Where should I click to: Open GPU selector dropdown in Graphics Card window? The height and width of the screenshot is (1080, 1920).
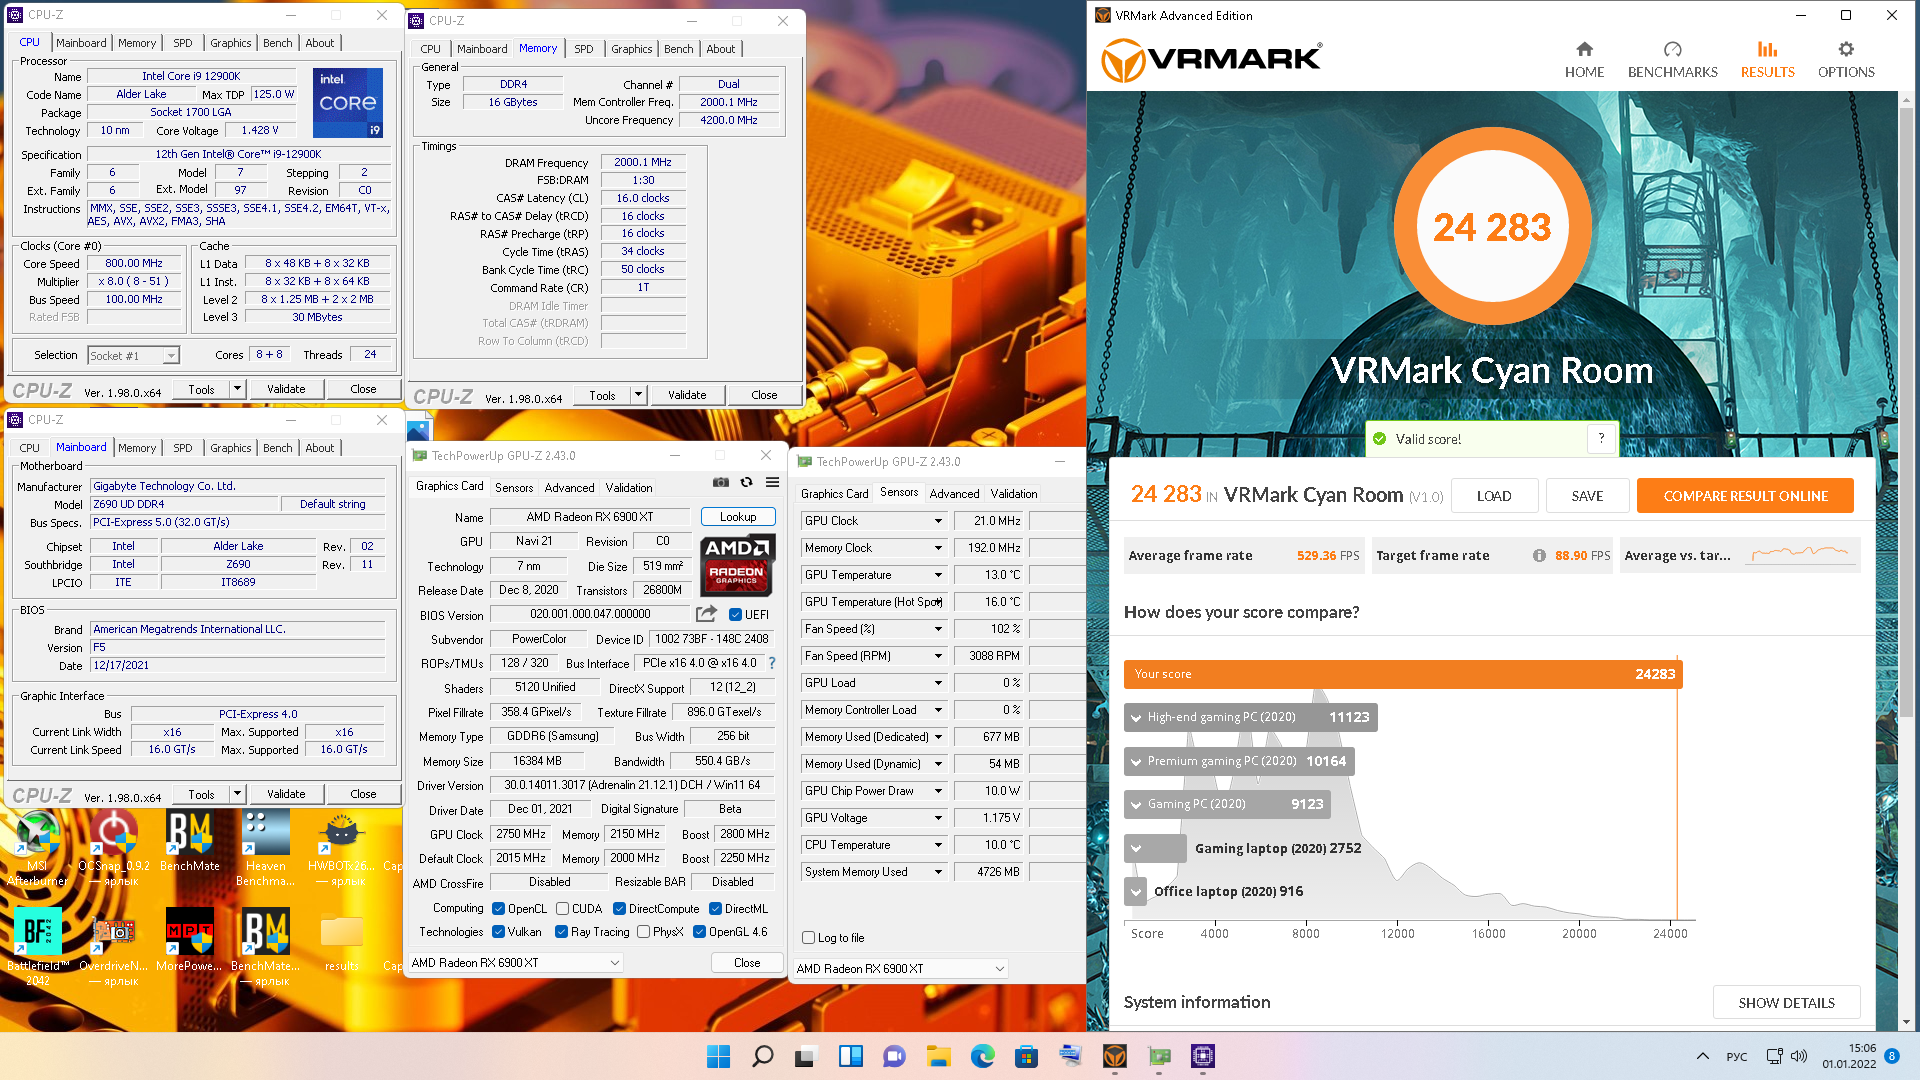tap(516, 963)
